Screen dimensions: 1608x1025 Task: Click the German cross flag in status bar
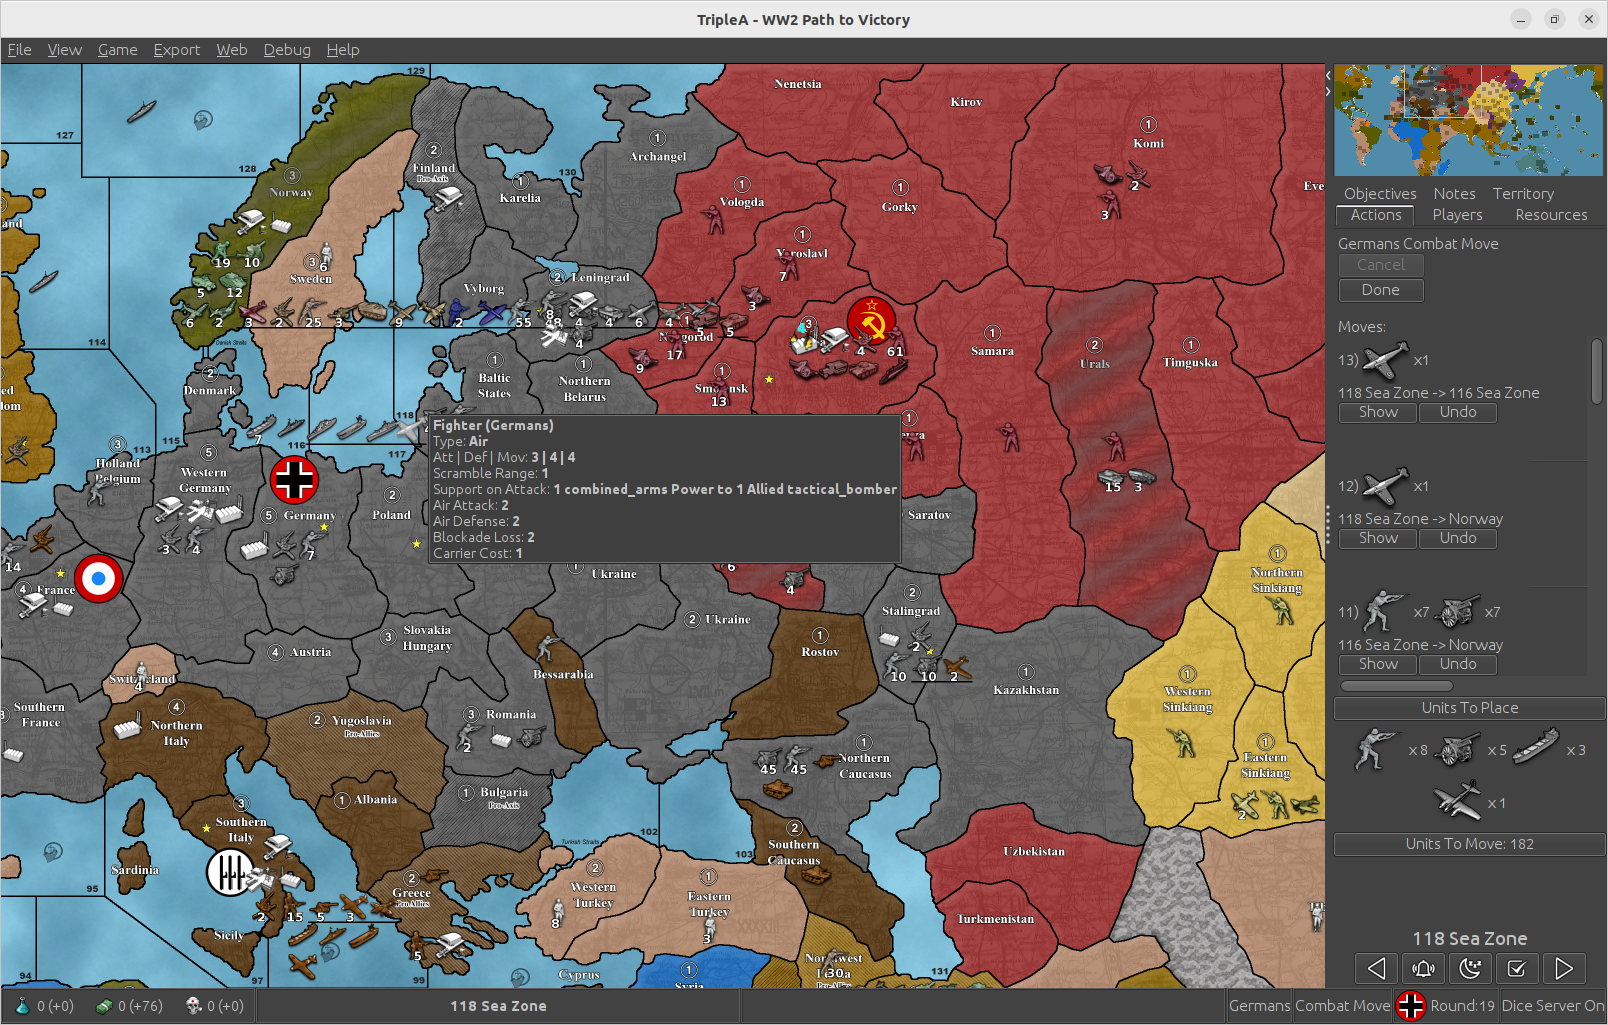pos(1411,1006)
